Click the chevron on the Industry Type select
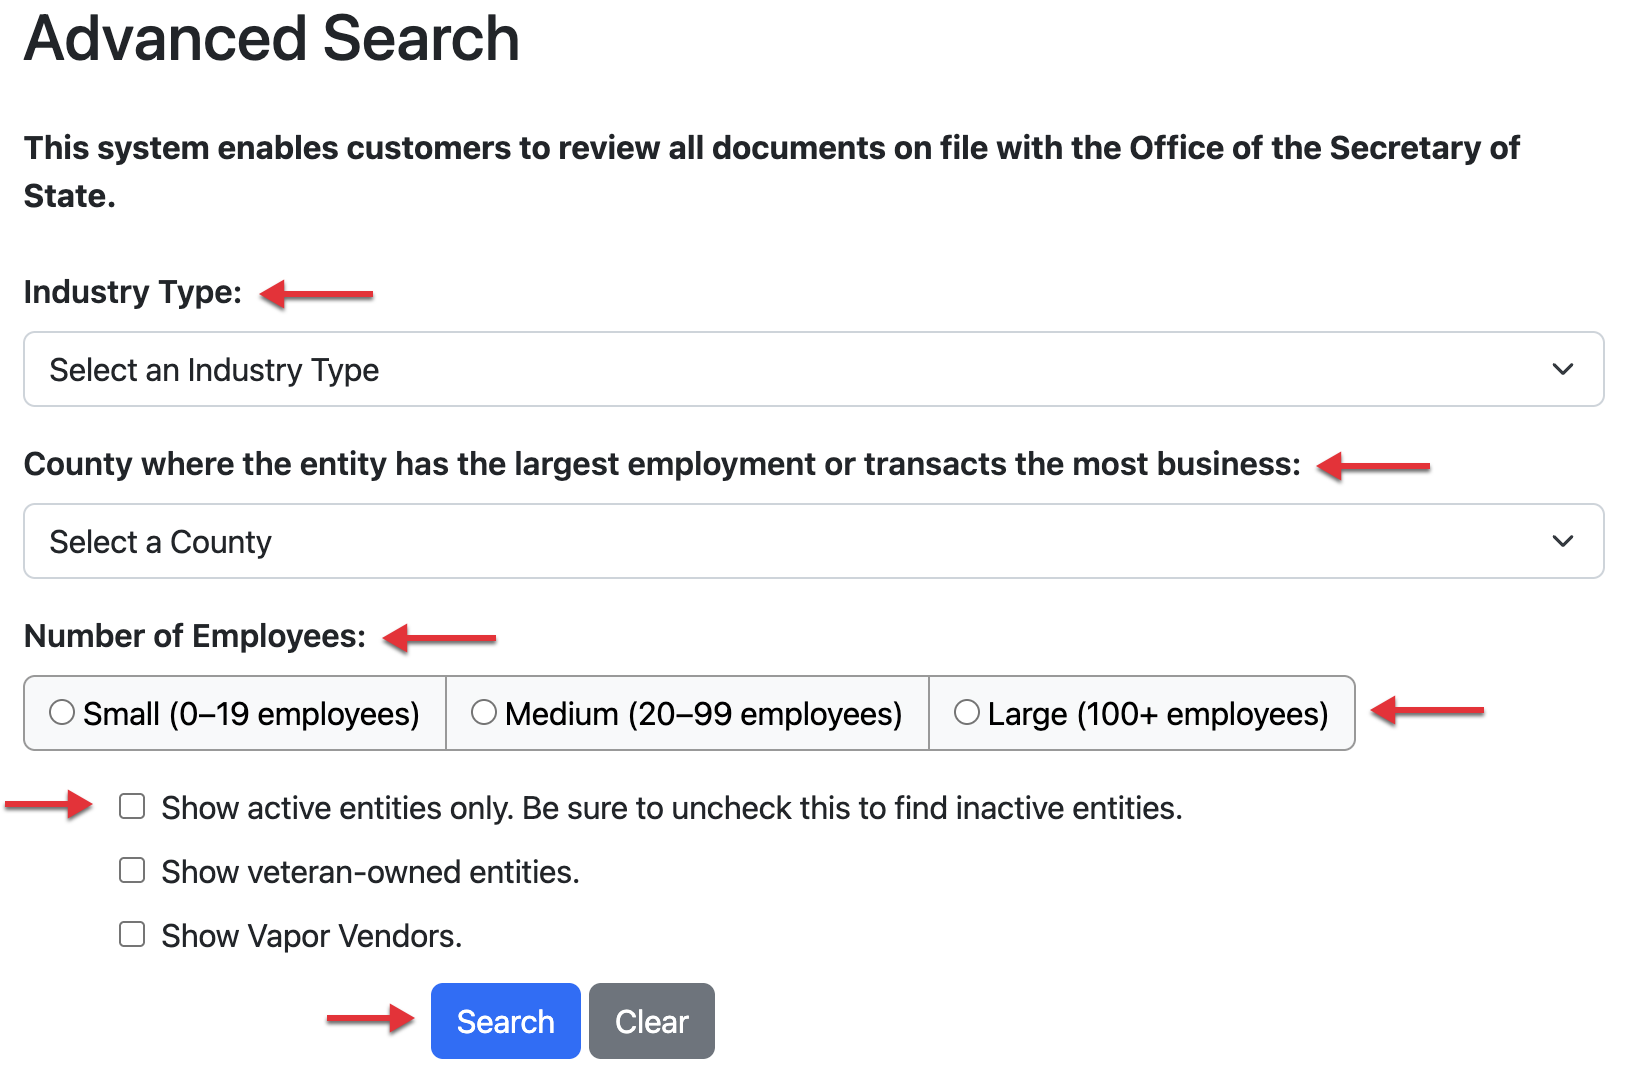 point(1562,369)
